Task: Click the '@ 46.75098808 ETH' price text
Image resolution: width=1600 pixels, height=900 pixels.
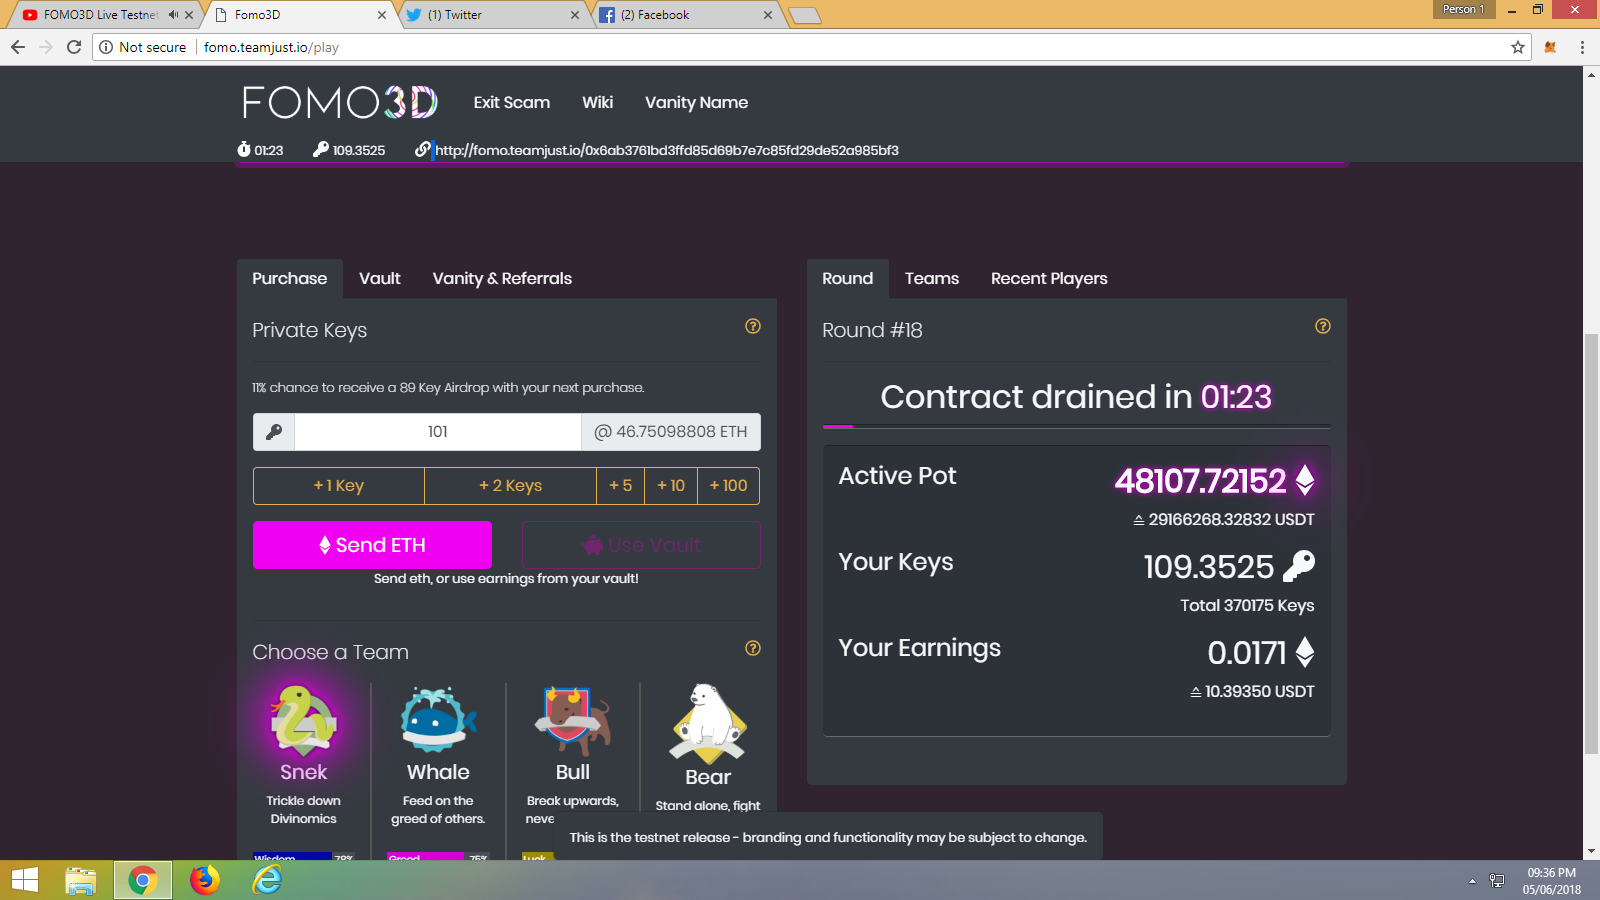Action: point(671,432)
